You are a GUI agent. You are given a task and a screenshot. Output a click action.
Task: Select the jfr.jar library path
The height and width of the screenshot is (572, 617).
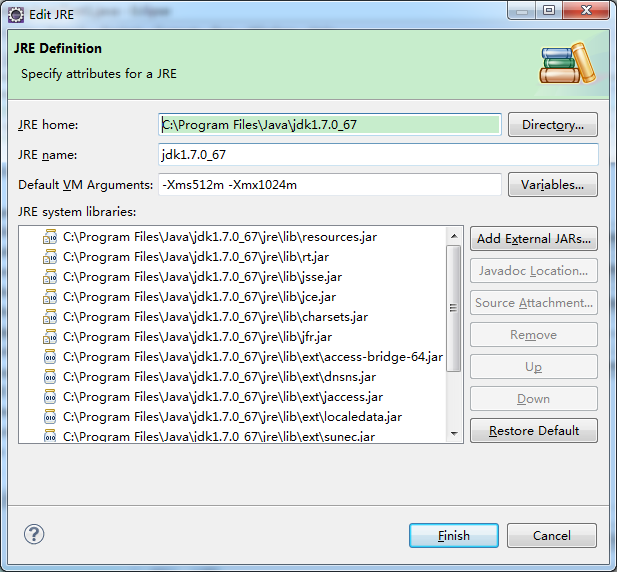pyautogui.click(x=198, y=337)
